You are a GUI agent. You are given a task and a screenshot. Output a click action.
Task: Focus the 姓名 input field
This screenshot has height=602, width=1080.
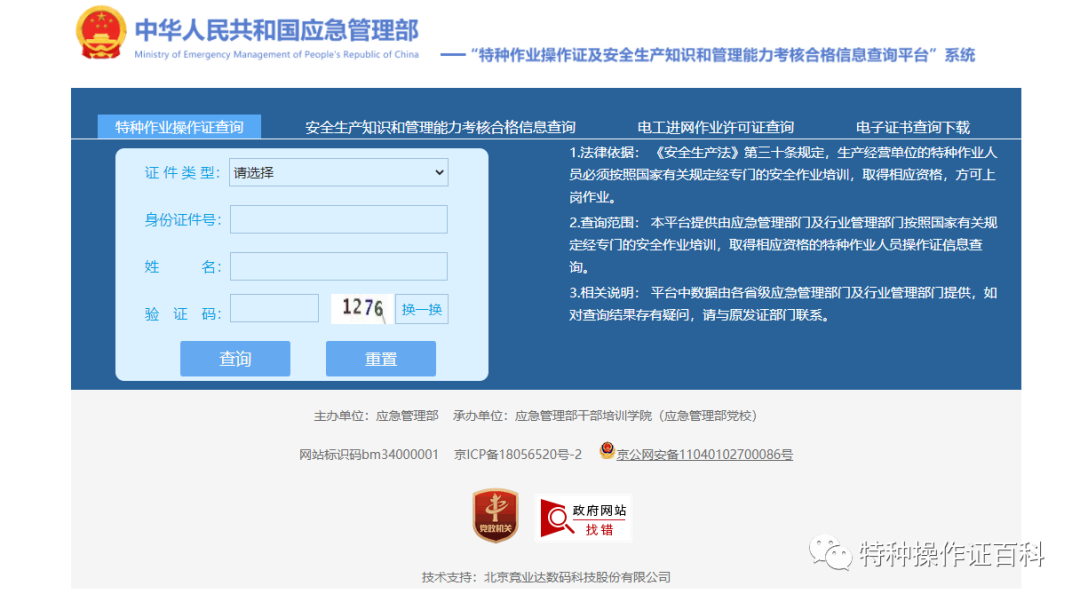339,266
